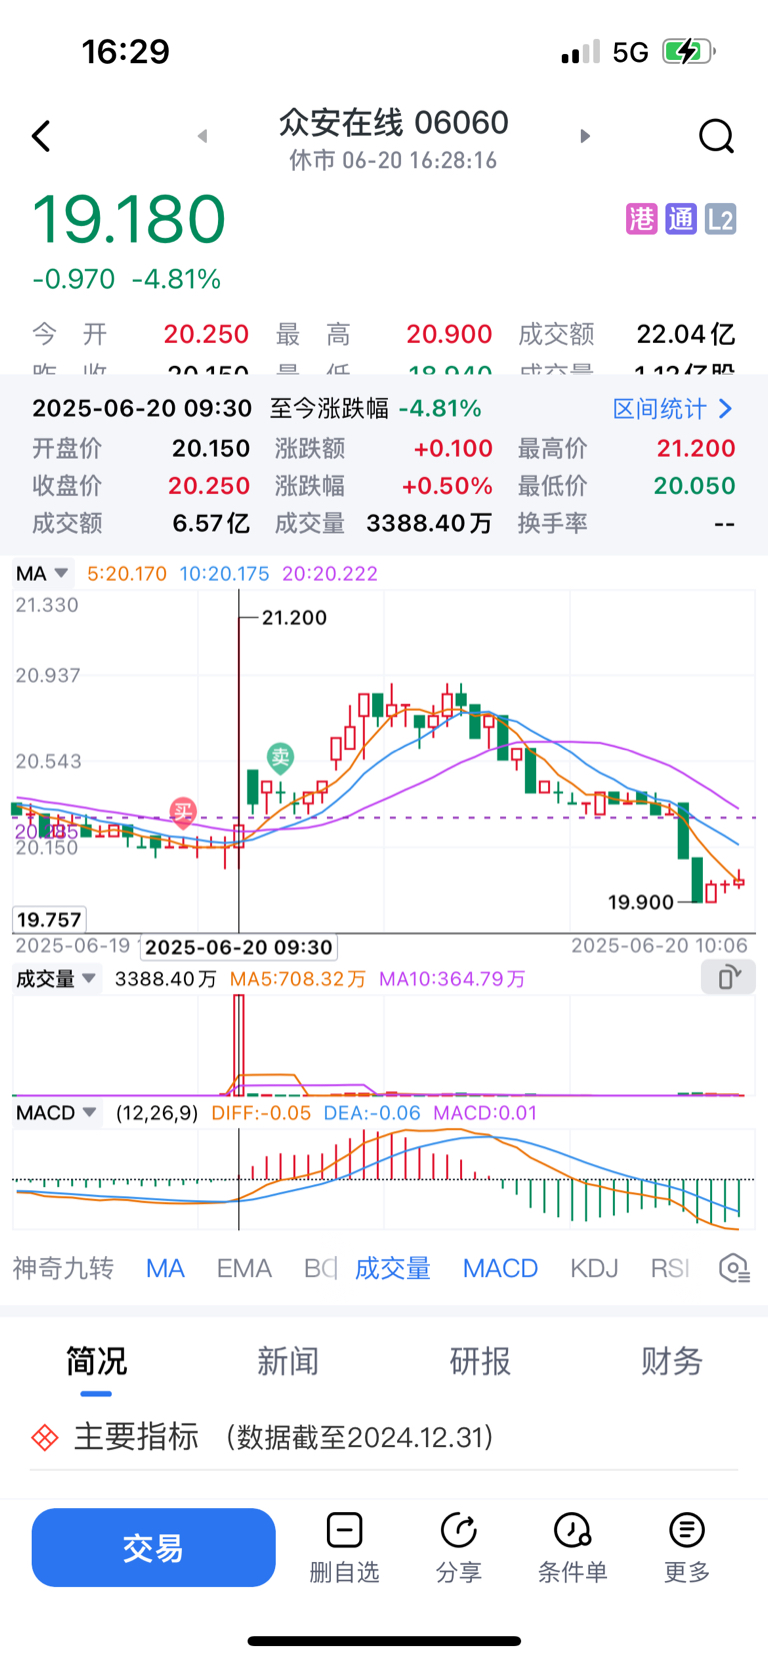Toggle 成交量 sub-indicator in bottom row

coord(393,1268)
